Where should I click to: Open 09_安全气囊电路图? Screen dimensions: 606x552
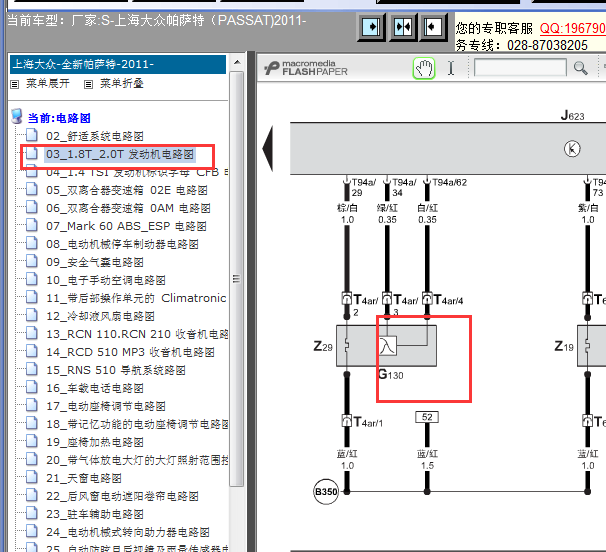[95, 262]
